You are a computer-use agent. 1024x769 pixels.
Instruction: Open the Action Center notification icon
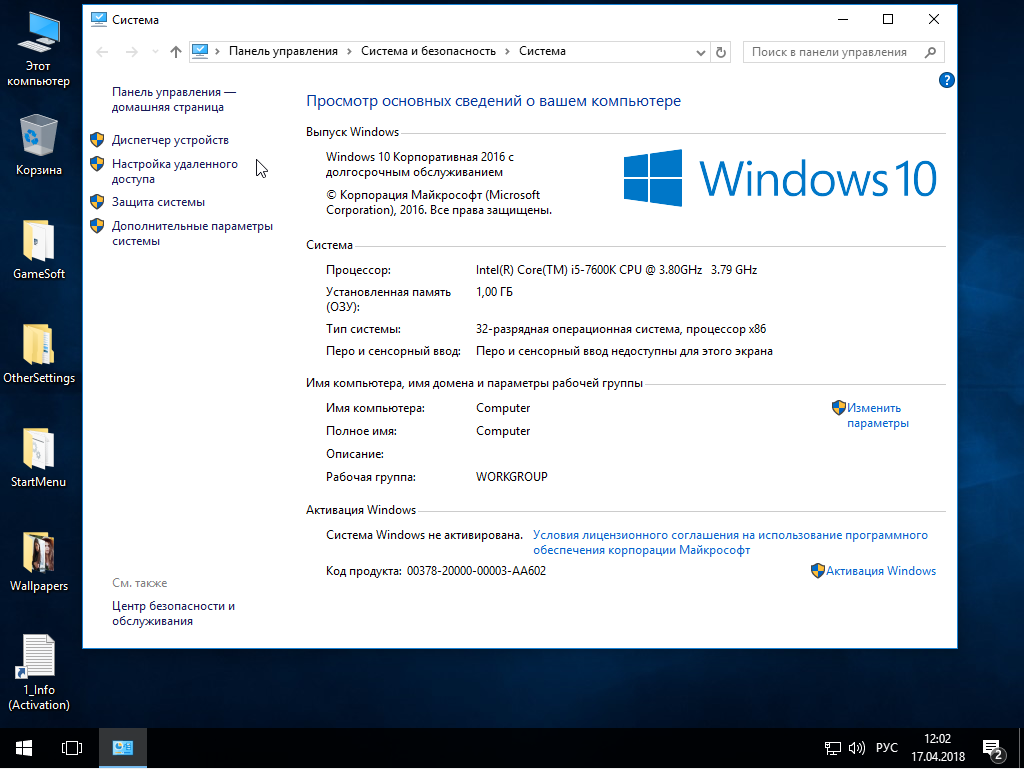coord(993,748)
